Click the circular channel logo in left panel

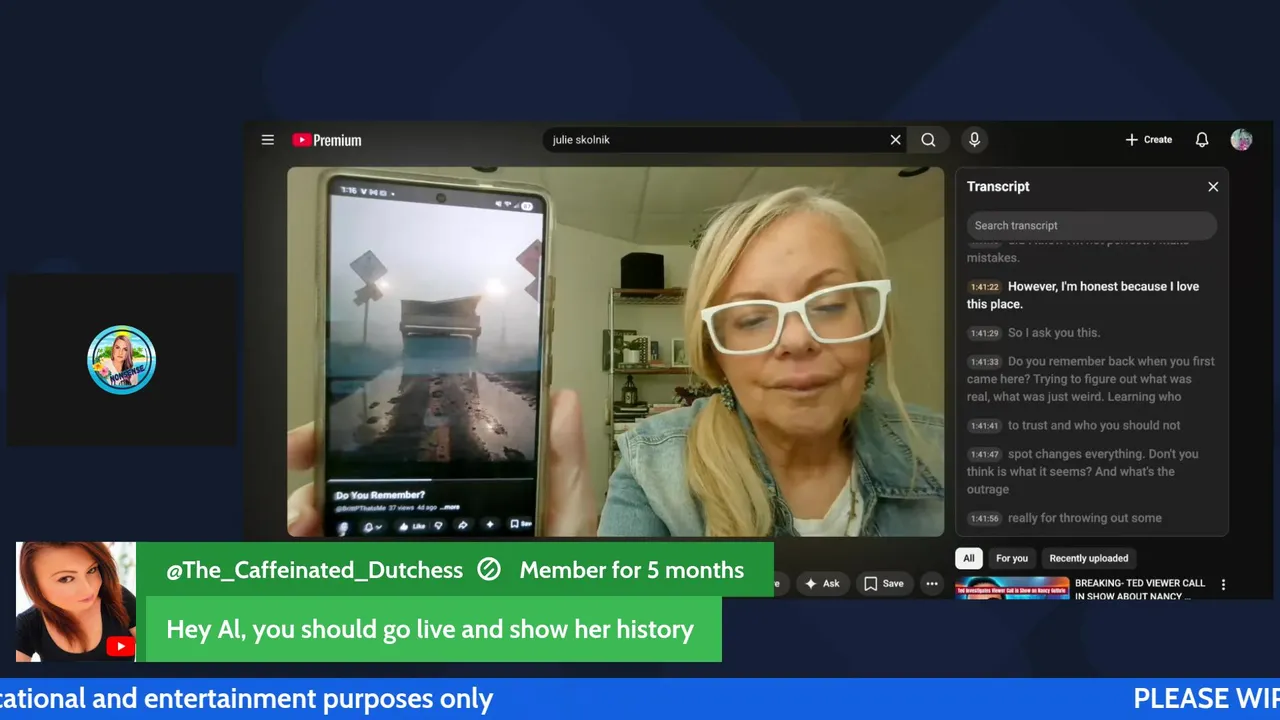(x=121, y=360)
